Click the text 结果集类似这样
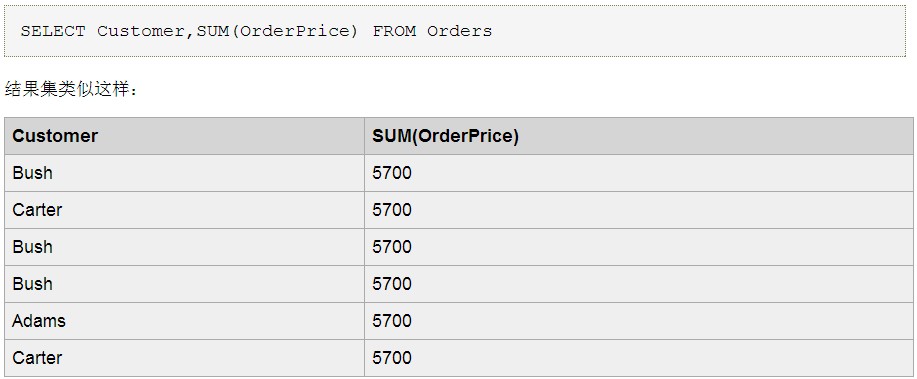Screen dimensions: 917x379 (66, 90)
